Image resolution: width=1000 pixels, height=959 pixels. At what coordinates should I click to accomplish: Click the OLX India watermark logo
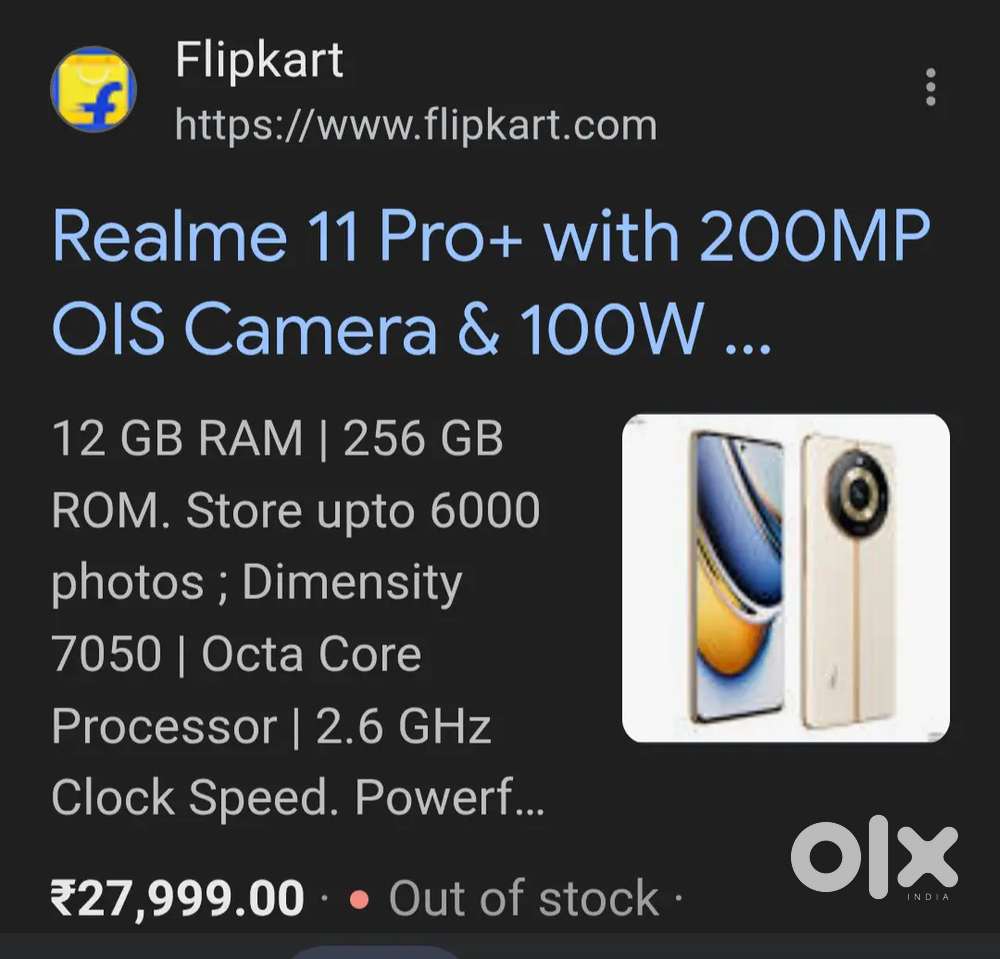874,858
